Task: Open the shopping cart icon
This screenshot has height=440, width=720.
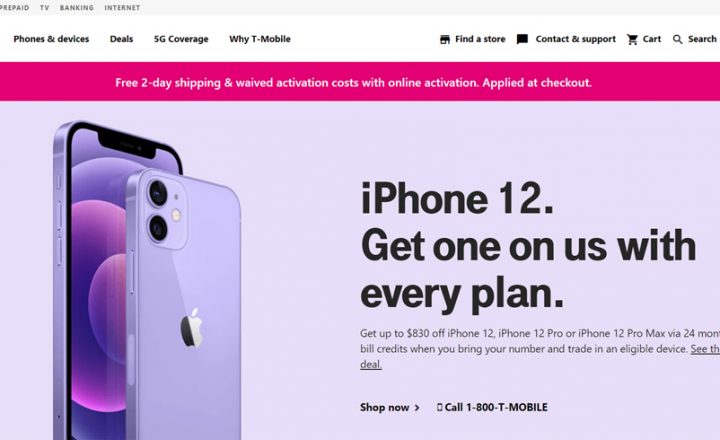Action: [x=632, y=39]
